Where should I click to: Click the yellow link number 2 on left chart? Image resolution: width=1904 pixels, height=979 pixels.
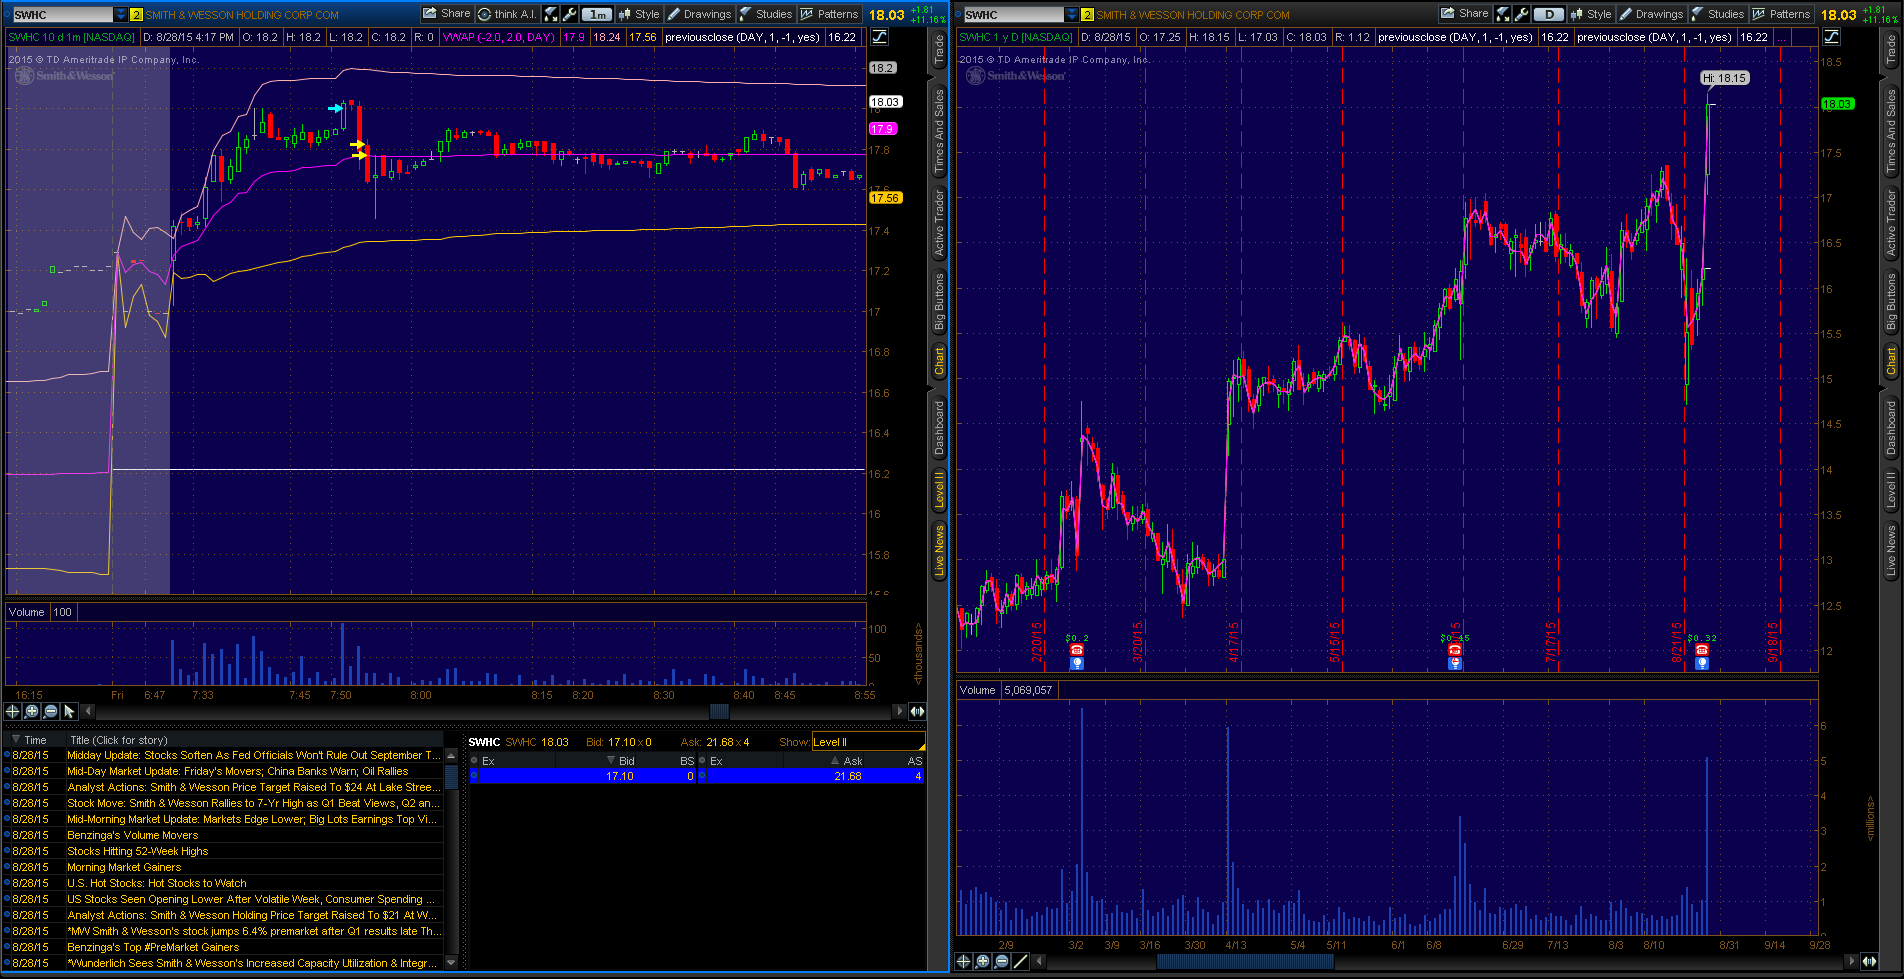pyautogui.click(x=136, y=15)
